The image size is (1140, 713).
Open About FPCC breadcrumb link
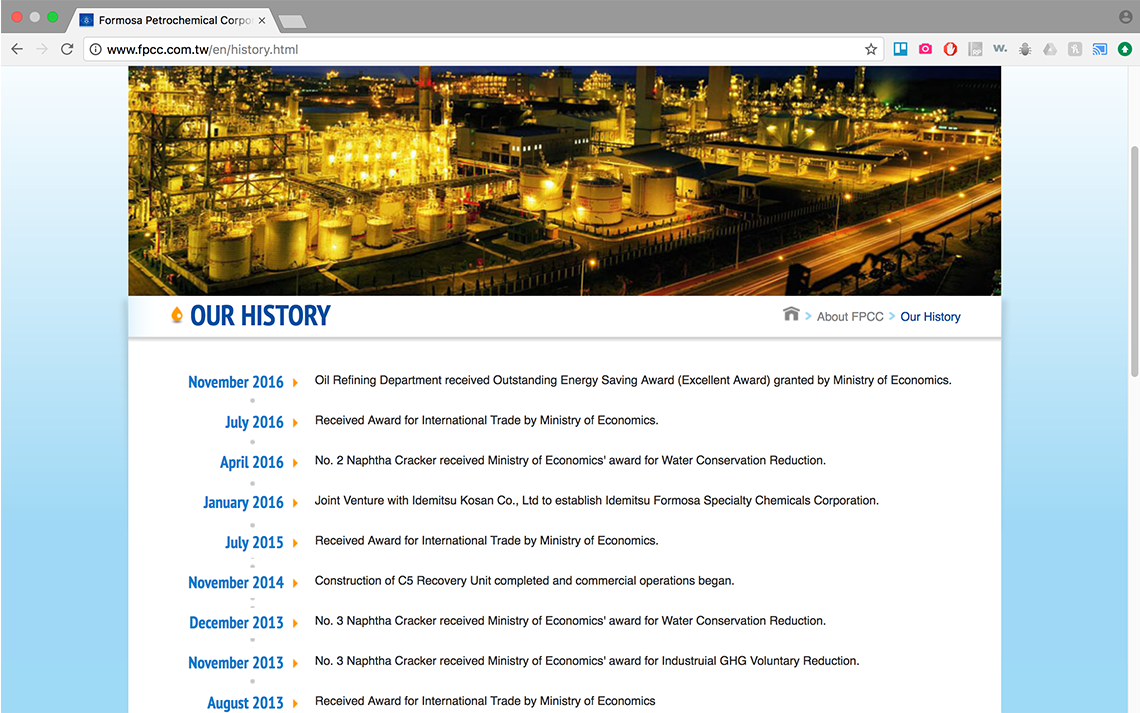coord(850,317)
